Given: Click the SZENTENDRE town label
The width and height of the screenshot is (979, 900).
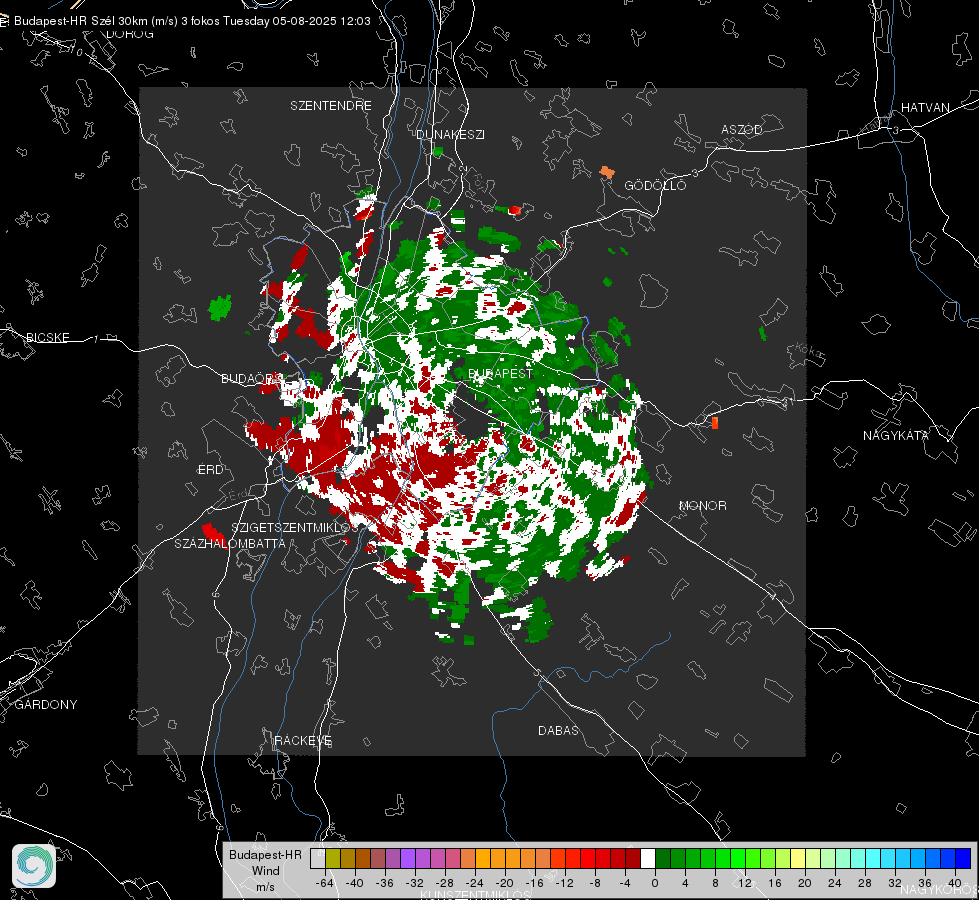Looking at the screenshot, I should tap(331, 106).
